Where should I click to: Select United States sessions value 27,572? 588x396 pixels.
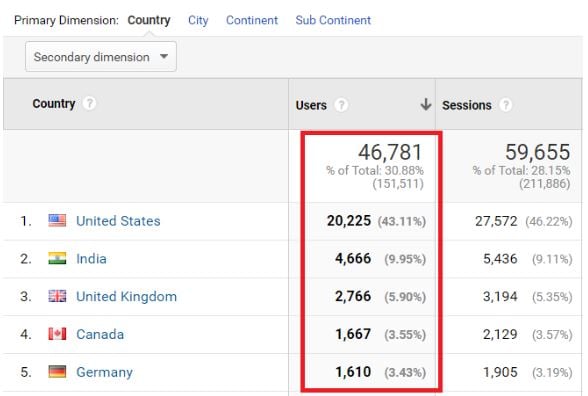(496, 221)
